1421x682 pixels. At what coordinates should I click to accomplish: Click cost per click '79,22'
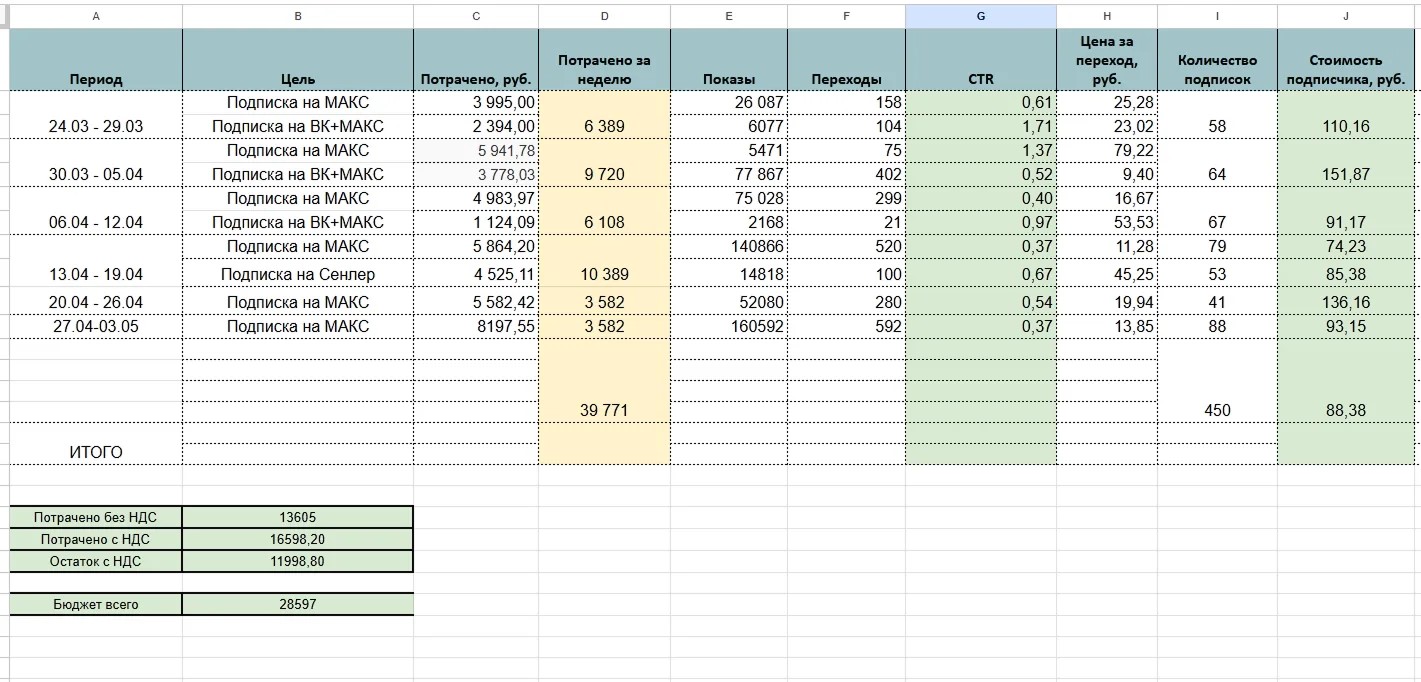pyautogui.click(x=1107, y=150)
